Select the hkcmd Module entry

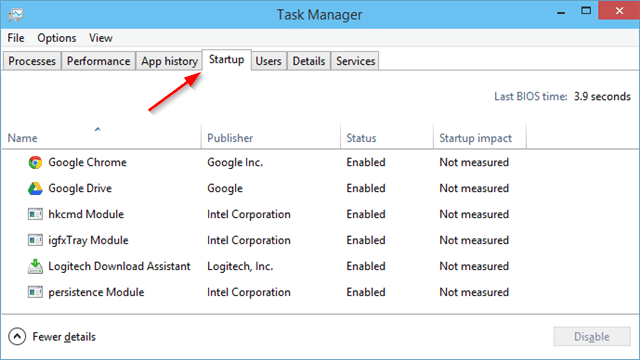[x=86, y=214]
